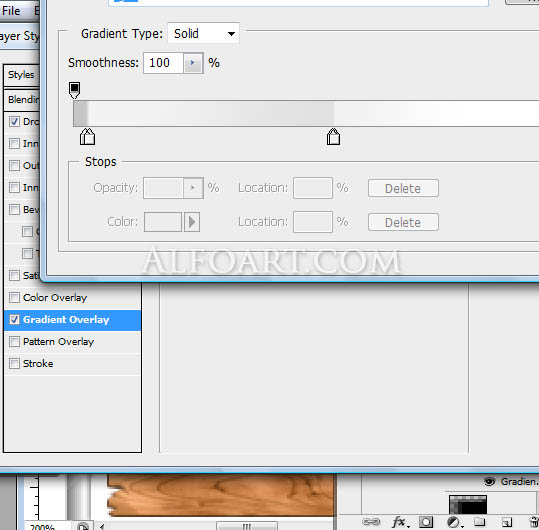Enable the Bevel and Emboss checkbox
Viewport: 539px width, 530px height.
point(14,209)
